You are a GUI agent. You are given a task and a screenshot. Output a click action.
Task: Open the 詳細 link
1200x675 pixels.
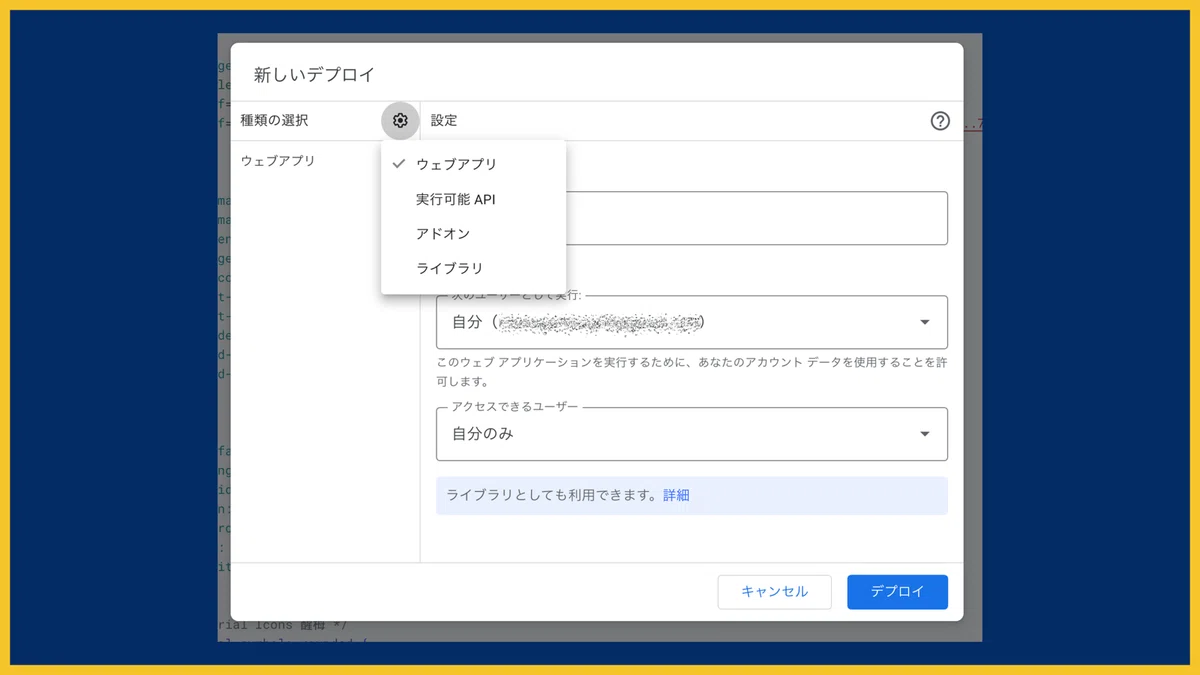click(x=676, y=495)
